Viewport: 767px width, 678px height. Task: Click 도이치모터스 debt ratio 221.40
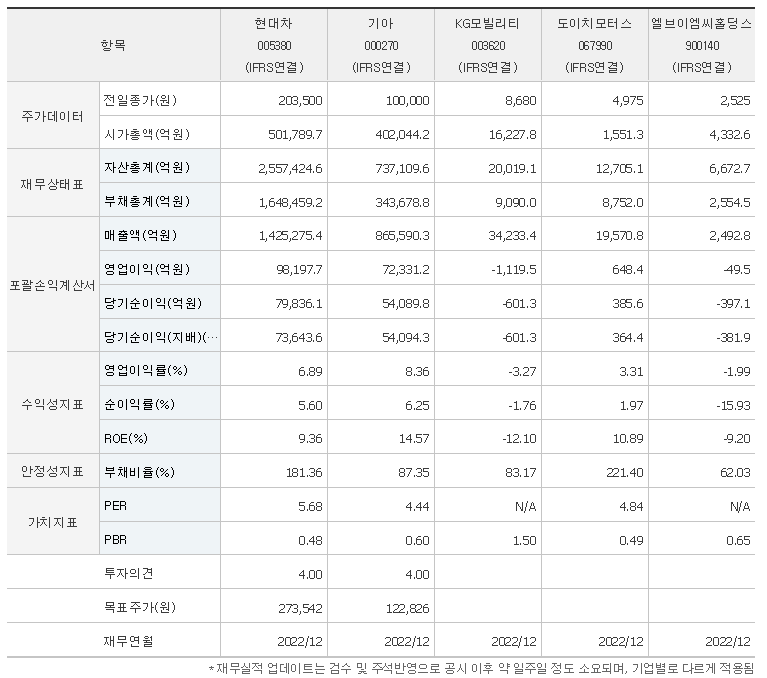[624, 473]
